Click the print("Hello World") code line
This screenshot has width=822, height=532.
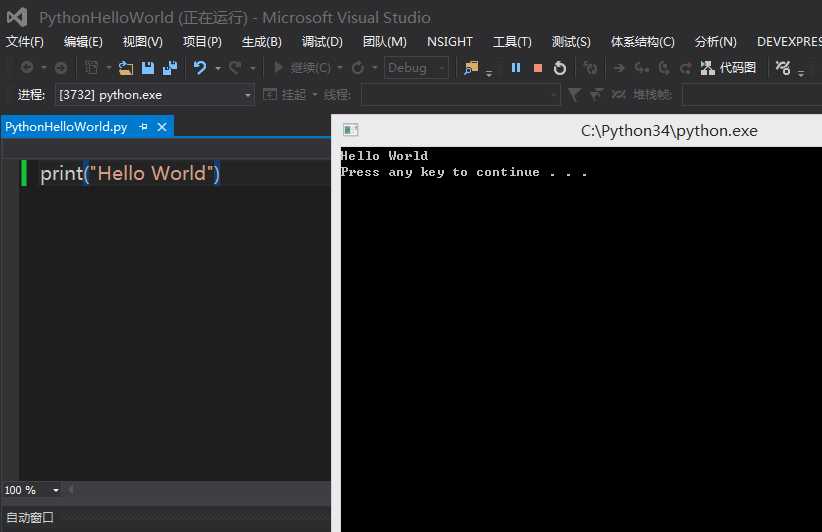130,173
